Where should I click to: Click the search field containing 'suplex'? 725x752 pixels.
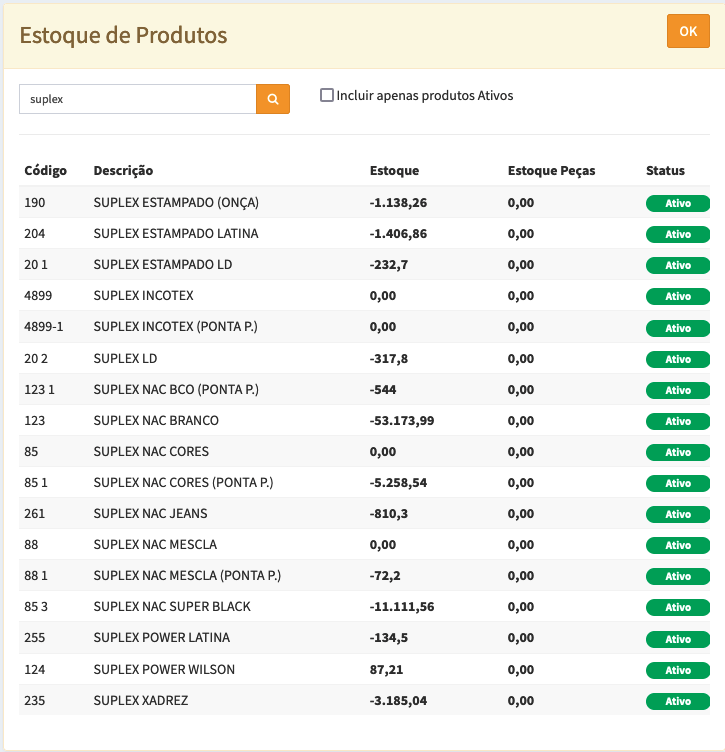(138, 99)
